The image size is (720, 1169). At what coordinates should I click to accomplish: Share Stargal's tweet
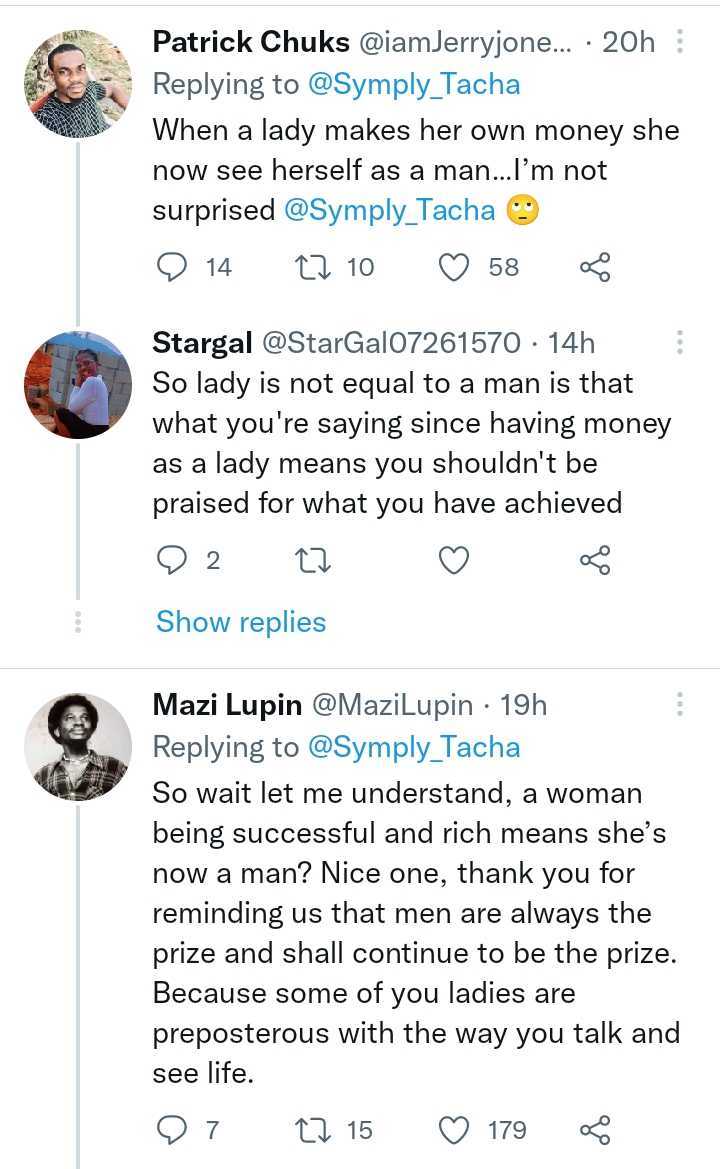click(595, 561)
